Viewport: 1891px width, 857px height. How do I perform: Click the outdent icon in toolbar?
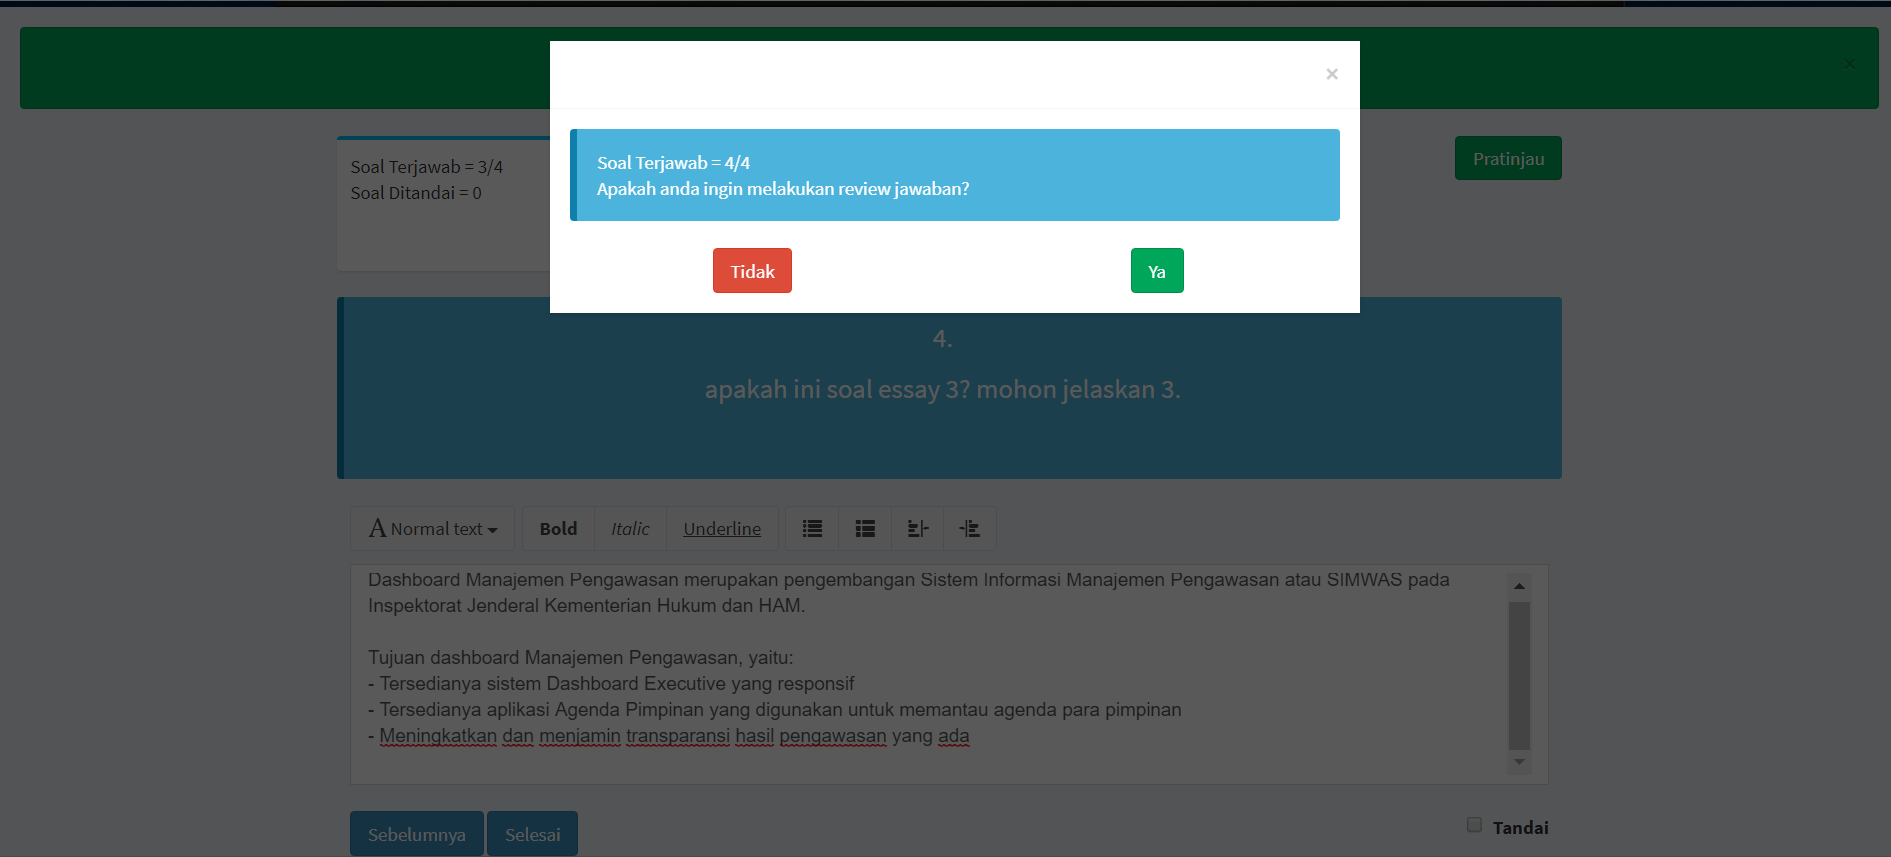[x=917, y=529]
